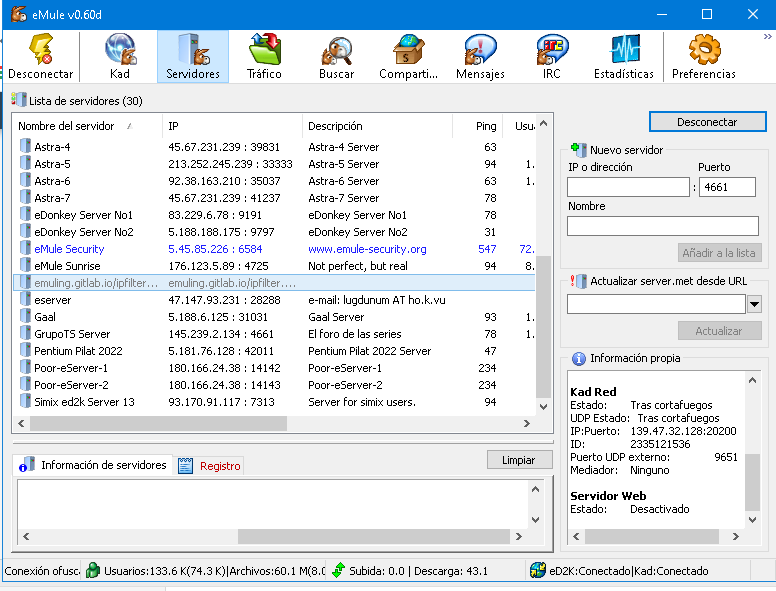The height and width of the screenshot is (591, 776).
Task: Click server list scroll up arrow
Action: (543, 123)
